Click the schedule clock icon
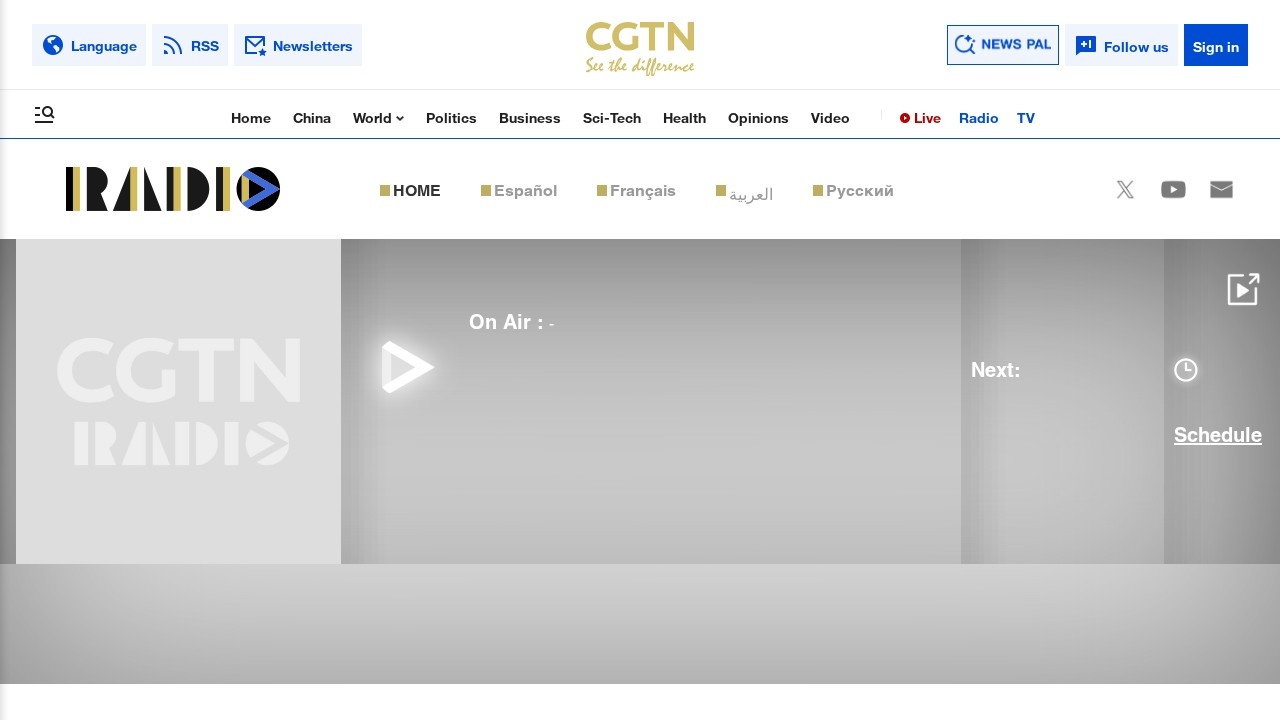Viewport: 1280px width, 720px height. point(1185,370)
